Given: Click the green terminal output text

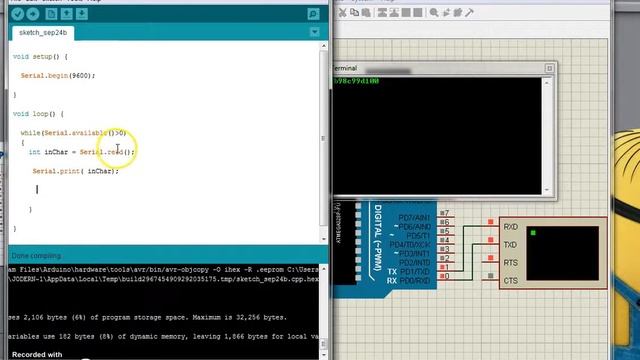Looking at the screenshot, I should (357, 81).
